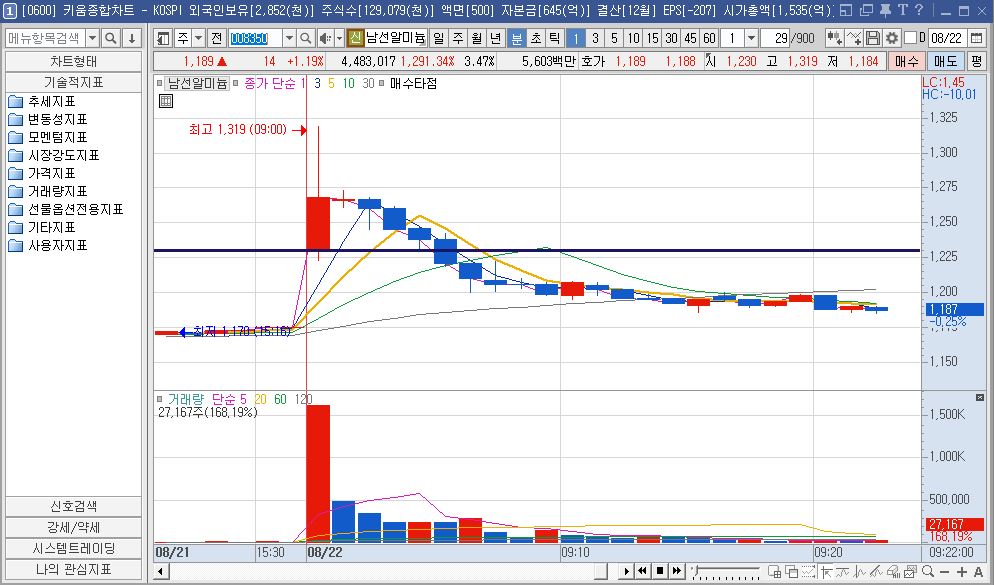Open help question mark in title bar
Screen dimensions: 994x585
(919, 10)
